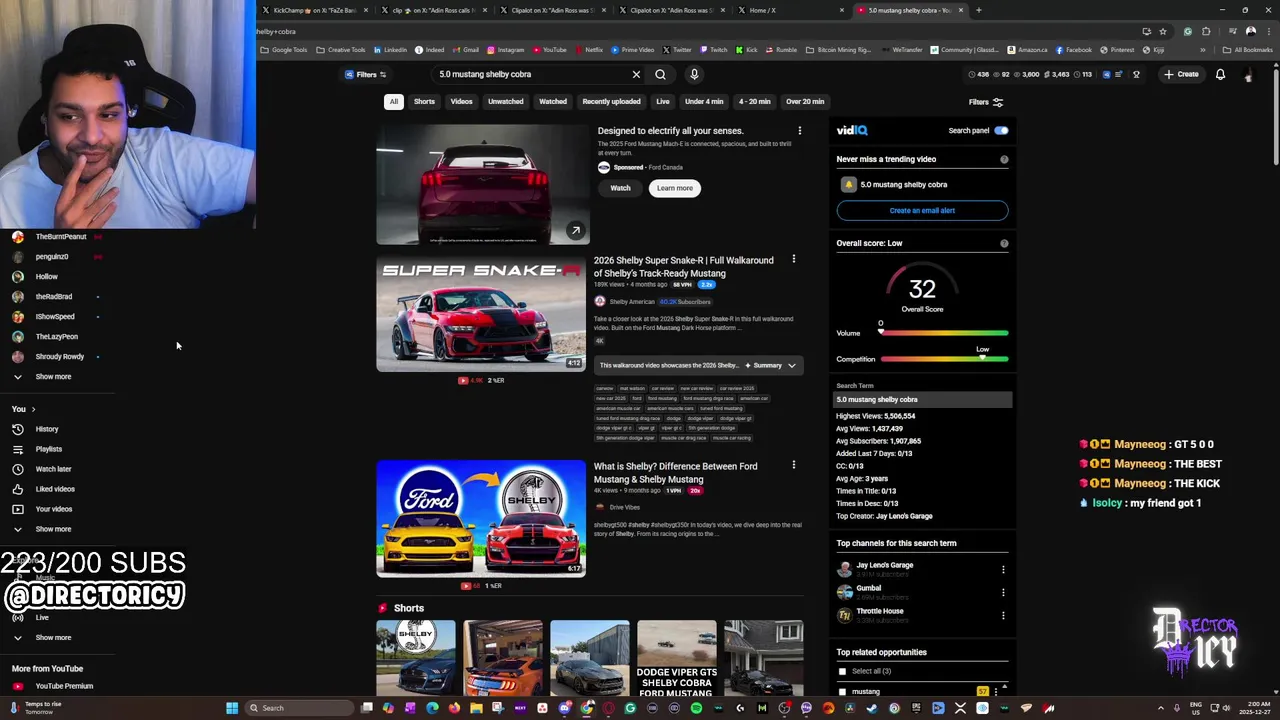The height and width of the screenshot is (720, 1280).
Task: Open What is Shelby title link
Action: 675,472
